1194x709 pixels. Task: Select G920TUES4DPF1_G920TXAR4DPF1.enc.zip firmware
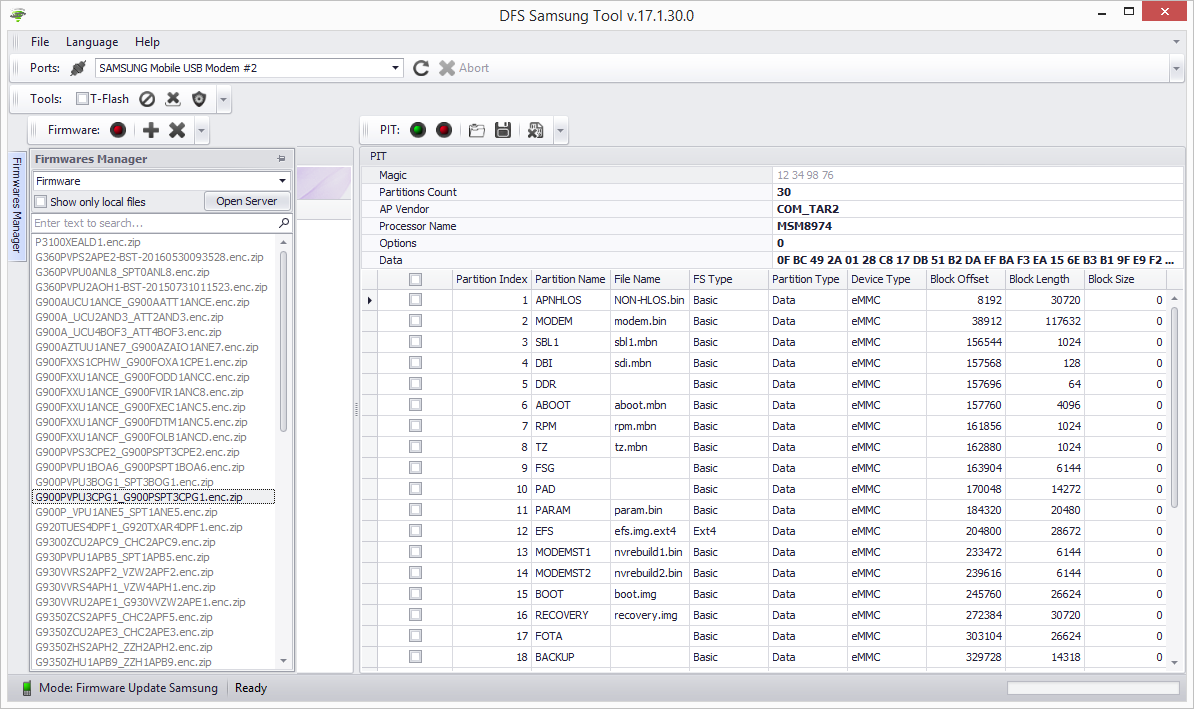(x=139, y=527)
